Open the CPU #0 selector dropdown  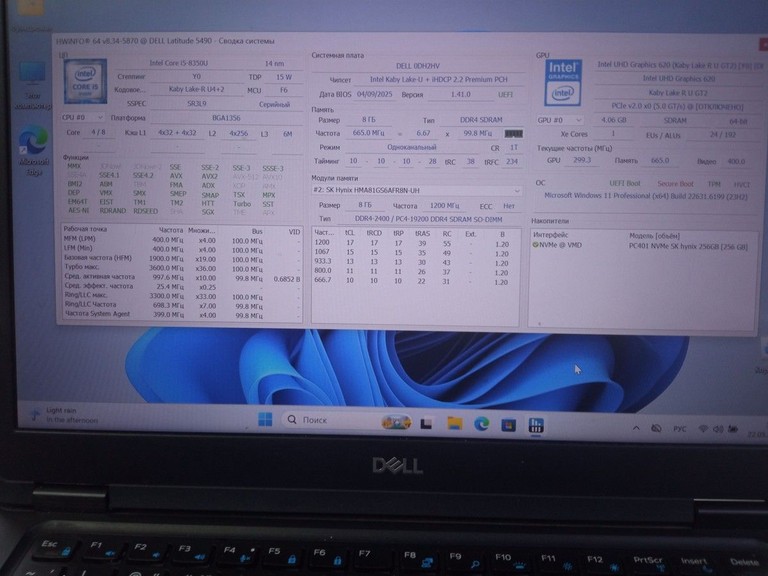tap(82, 118)
